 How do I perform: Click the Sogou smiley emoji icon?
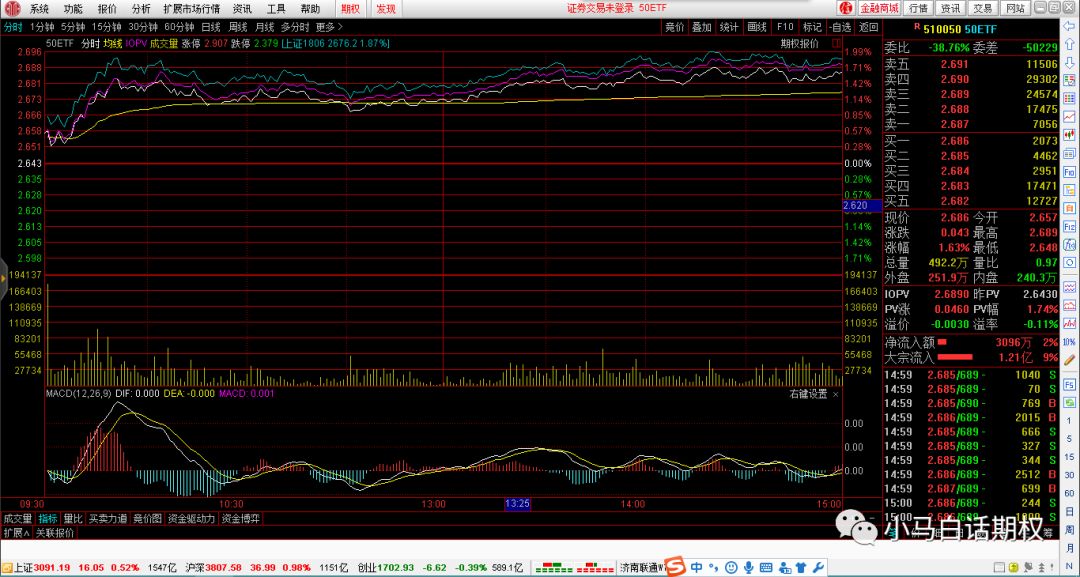click(x=731, y=568)
